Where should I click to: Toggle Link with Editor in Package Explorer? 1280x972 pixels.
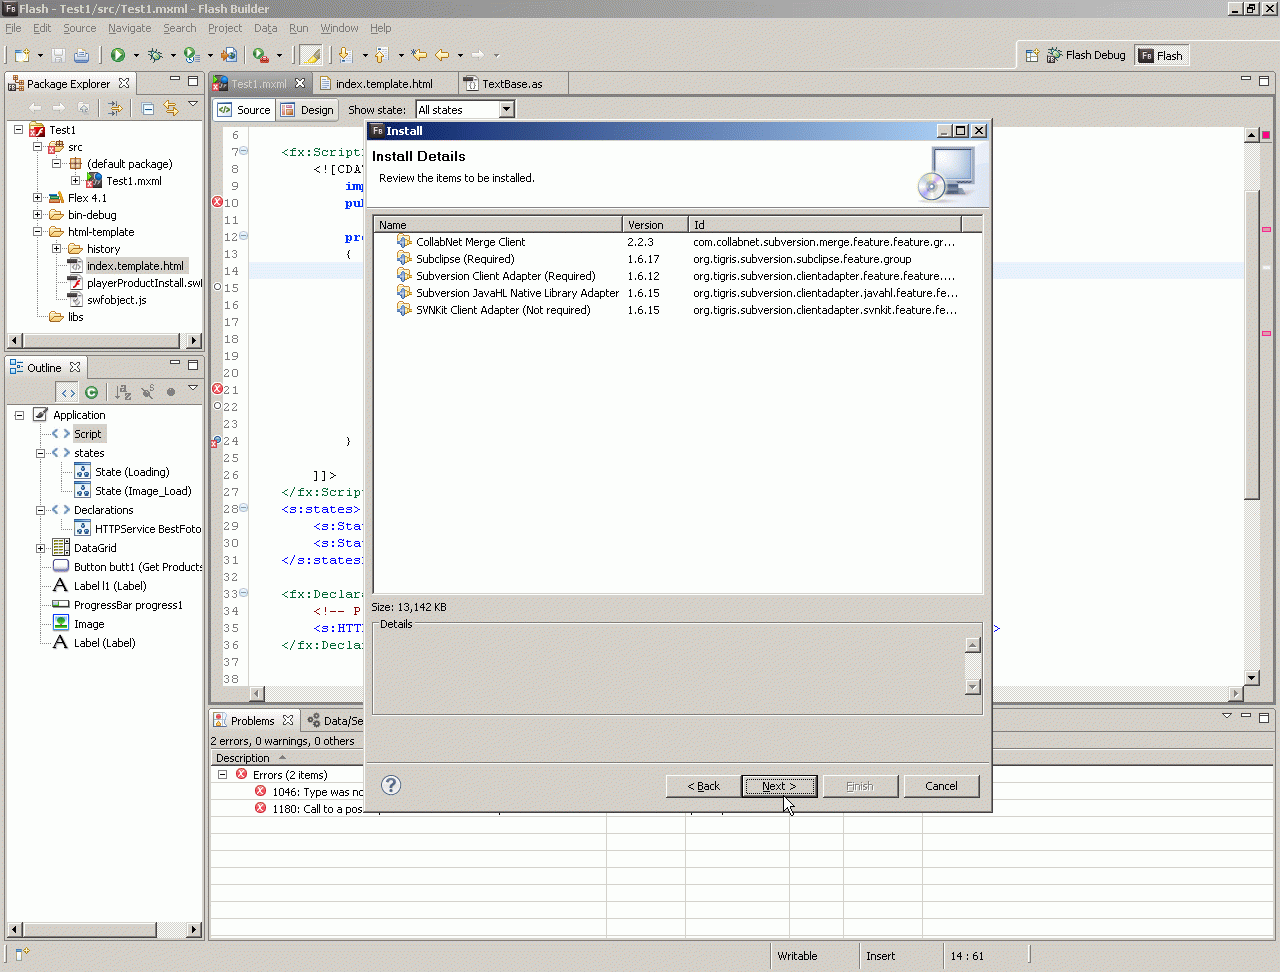[170, 108]
